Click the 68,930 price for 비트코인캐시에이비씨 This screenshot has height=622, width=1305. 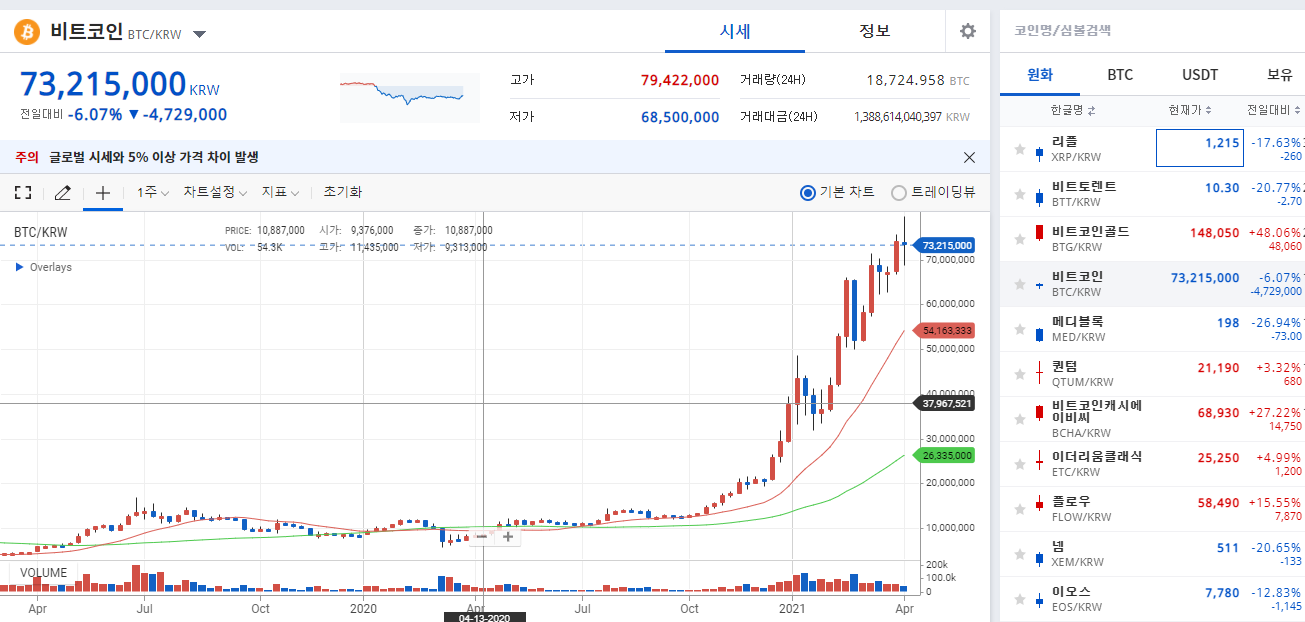coord(1218,412)
